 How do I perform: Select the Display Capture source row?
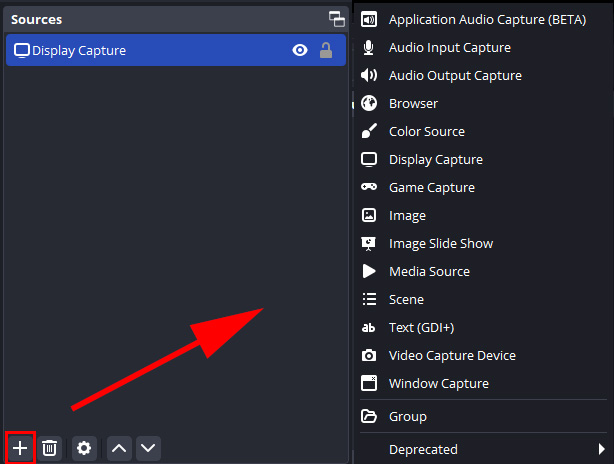176,50
